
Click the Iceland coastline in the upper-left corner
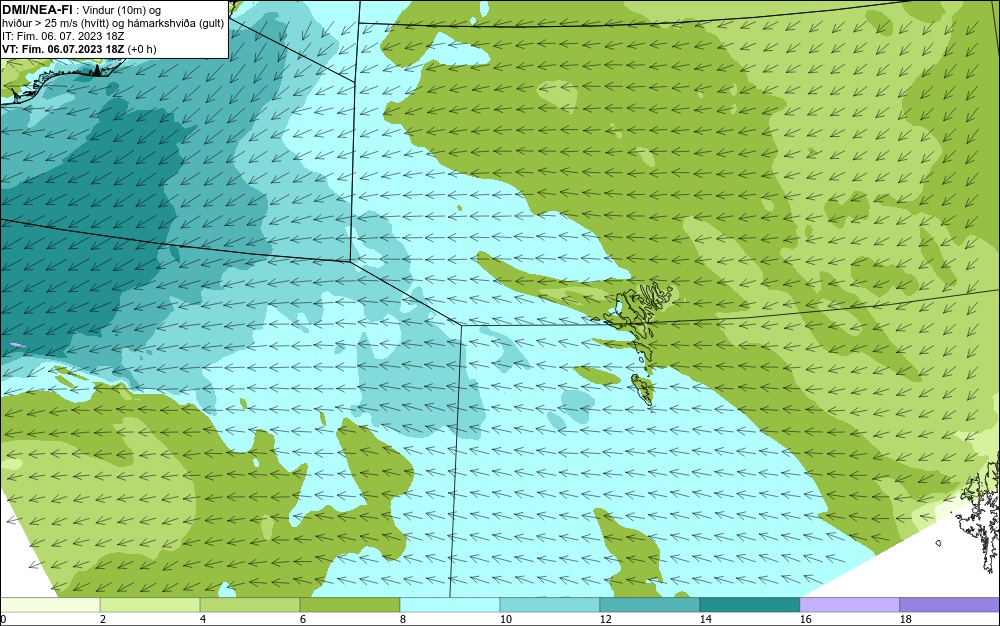click(x=61, y=80)
